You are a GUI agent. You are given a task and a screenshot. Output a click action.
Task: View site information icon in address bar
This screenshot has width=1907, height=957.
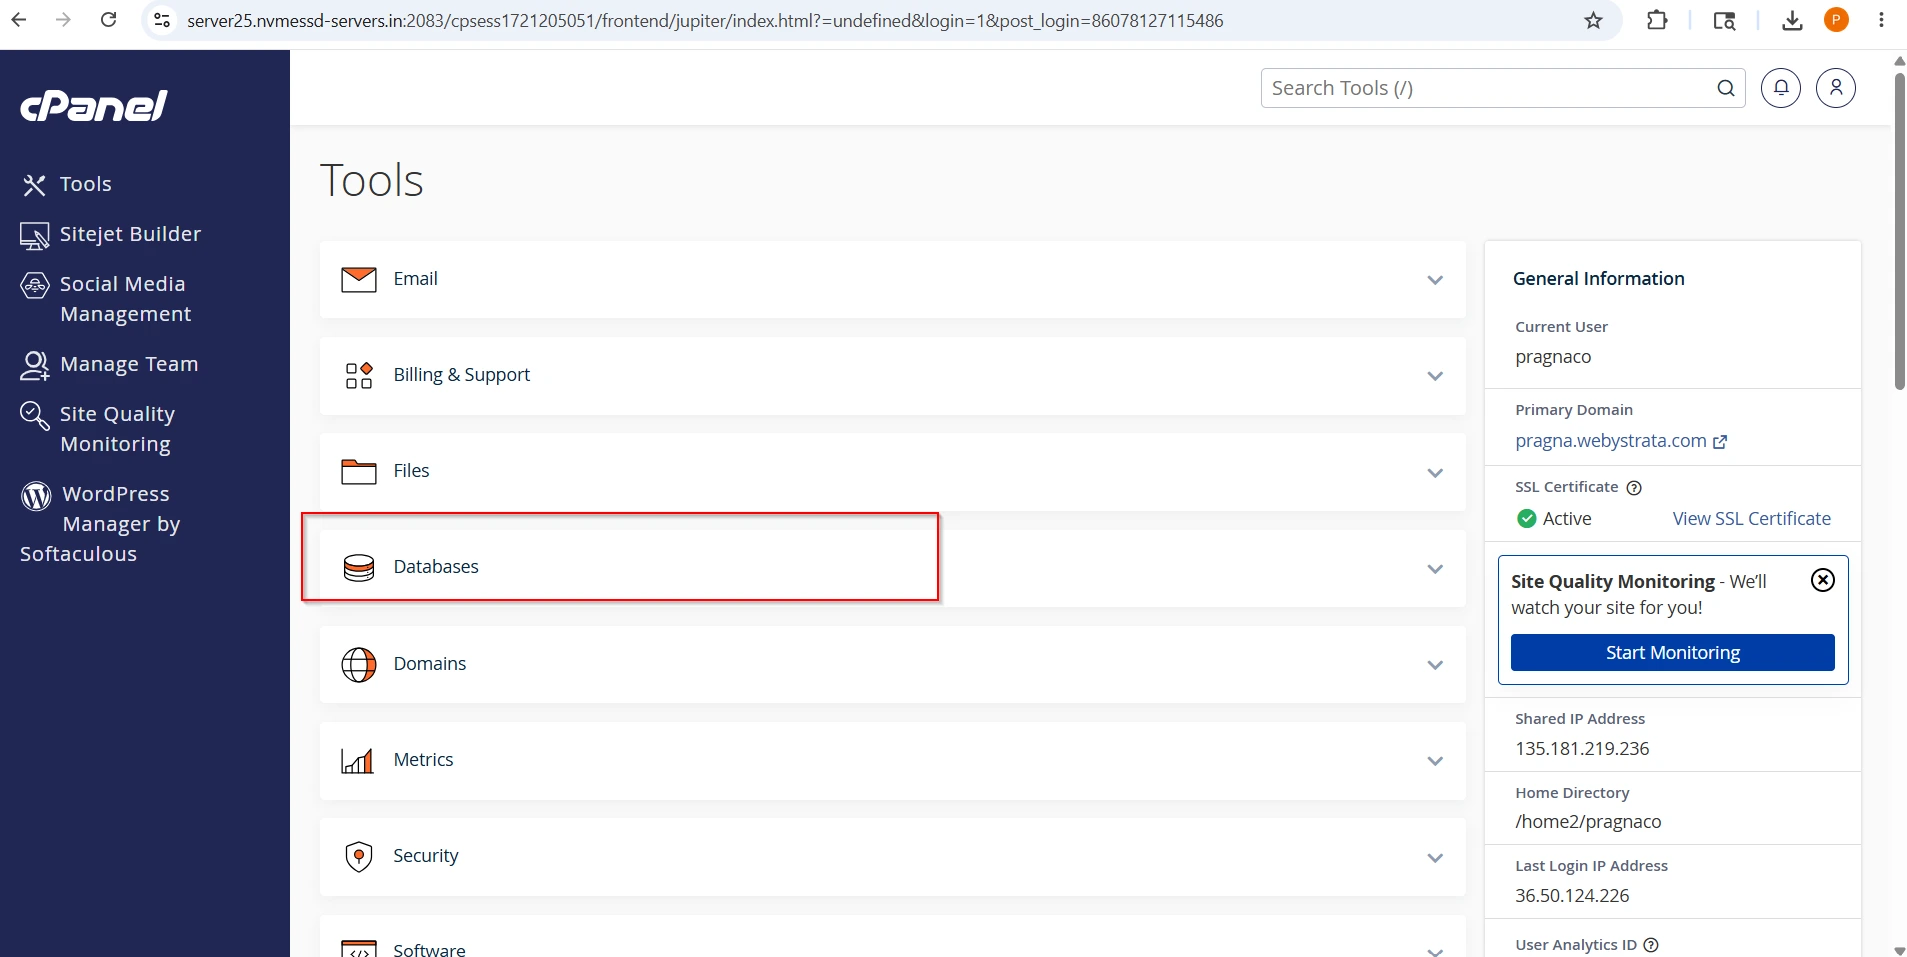(162, 20)
